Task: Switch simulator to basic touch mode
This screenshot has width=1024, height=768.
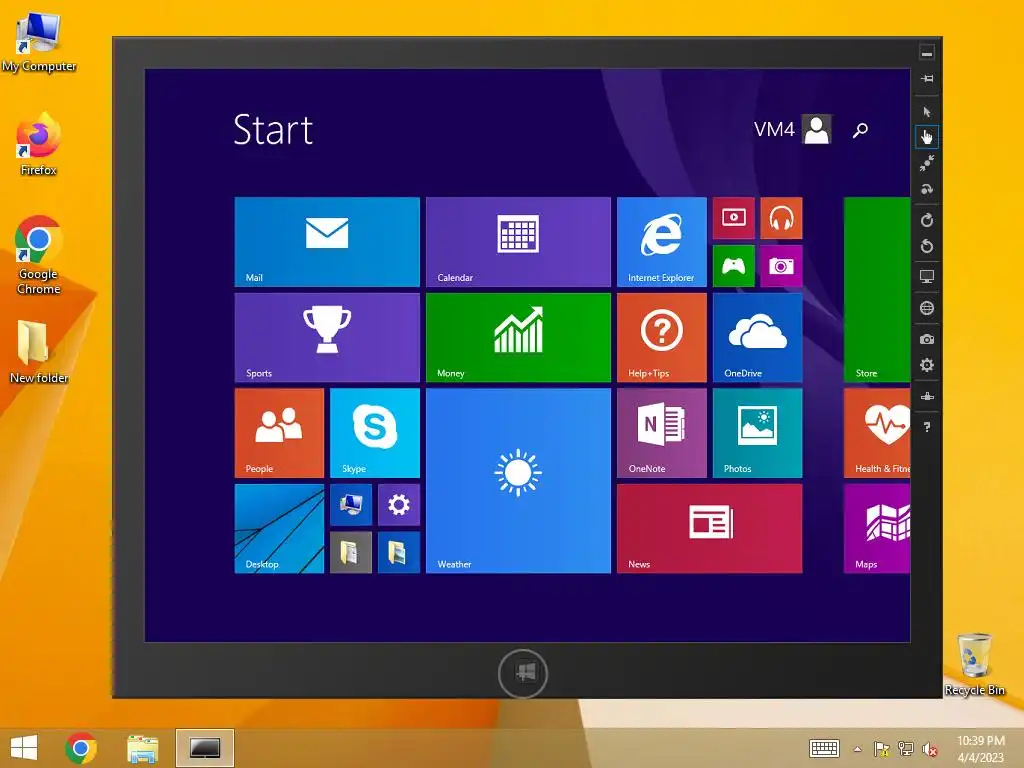Action: [927, 136]
